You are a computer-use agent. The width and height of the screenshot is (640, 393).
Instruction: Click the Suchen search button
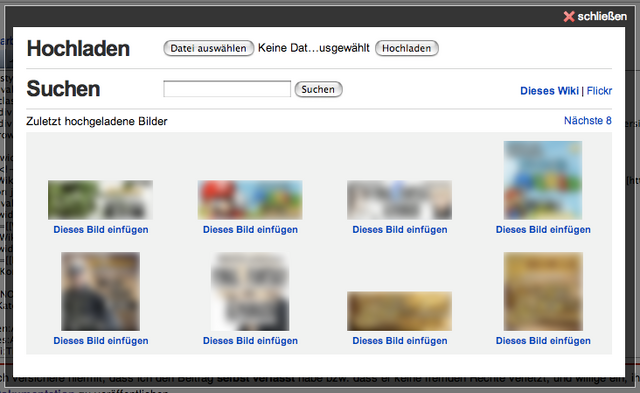318,89
